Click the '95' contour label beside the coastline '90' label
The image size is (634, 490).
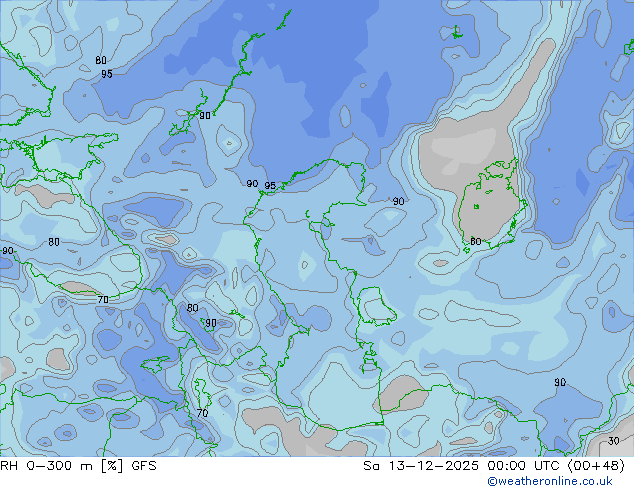tap(270, 186)
